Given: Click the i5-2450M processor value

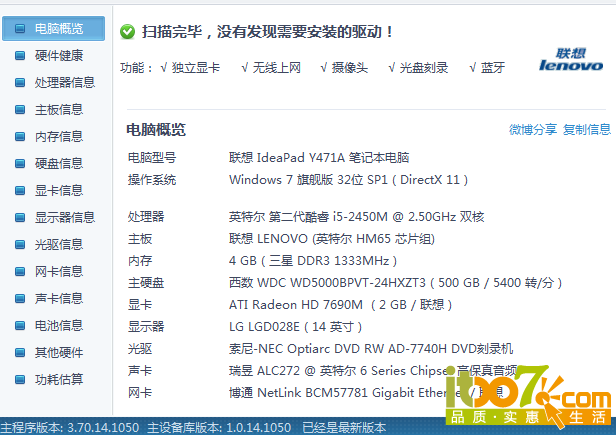Looking at the screenshot, I should pos(357,217).
